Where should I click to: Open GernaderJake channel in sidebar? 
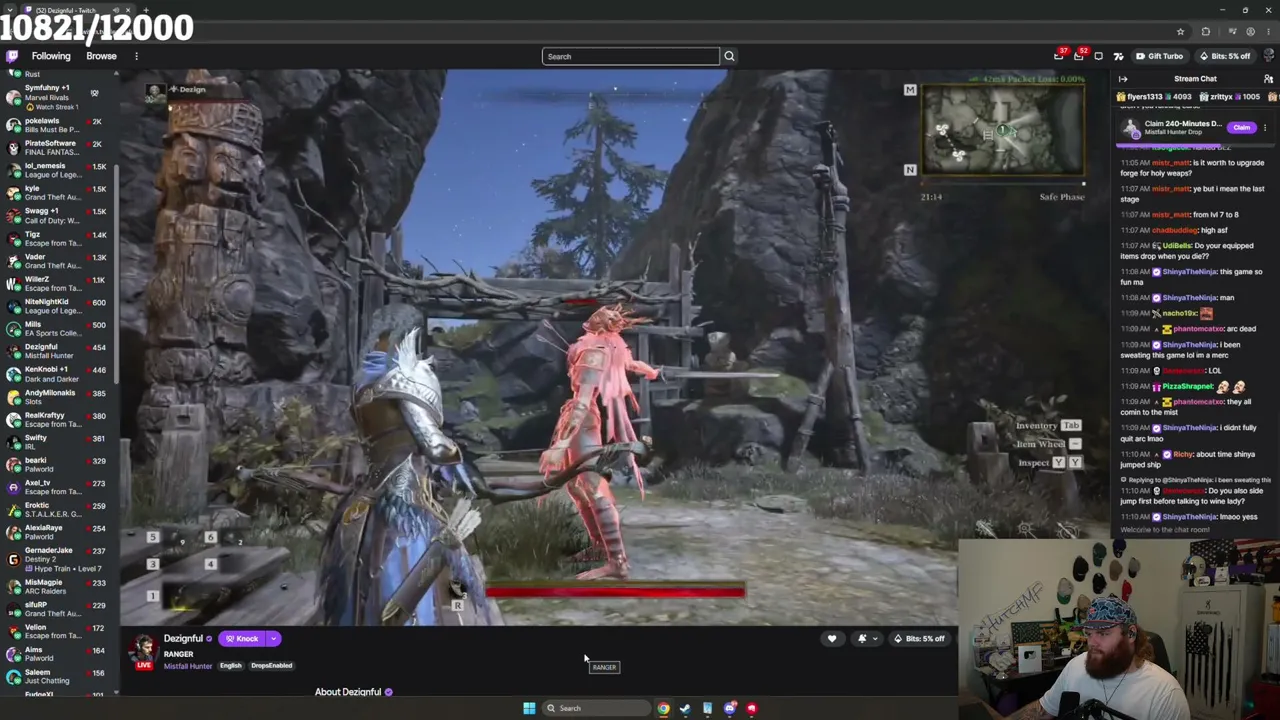58,558
